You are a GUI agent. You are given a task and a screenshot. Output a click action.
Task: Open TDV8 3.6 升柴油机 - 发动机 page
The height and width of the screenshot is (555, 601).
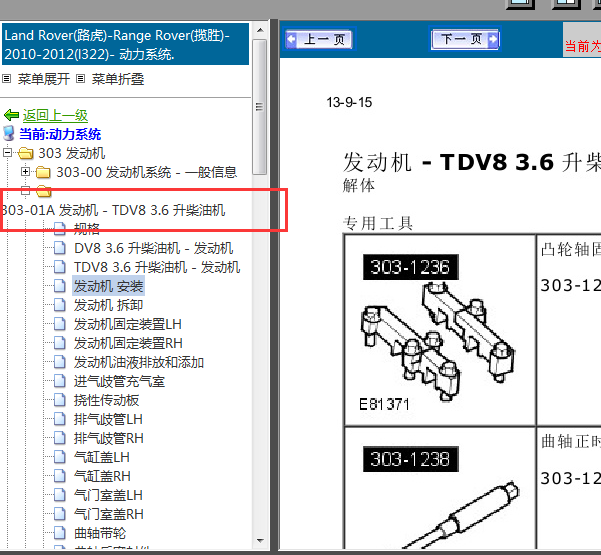click(x=157, y=267)
